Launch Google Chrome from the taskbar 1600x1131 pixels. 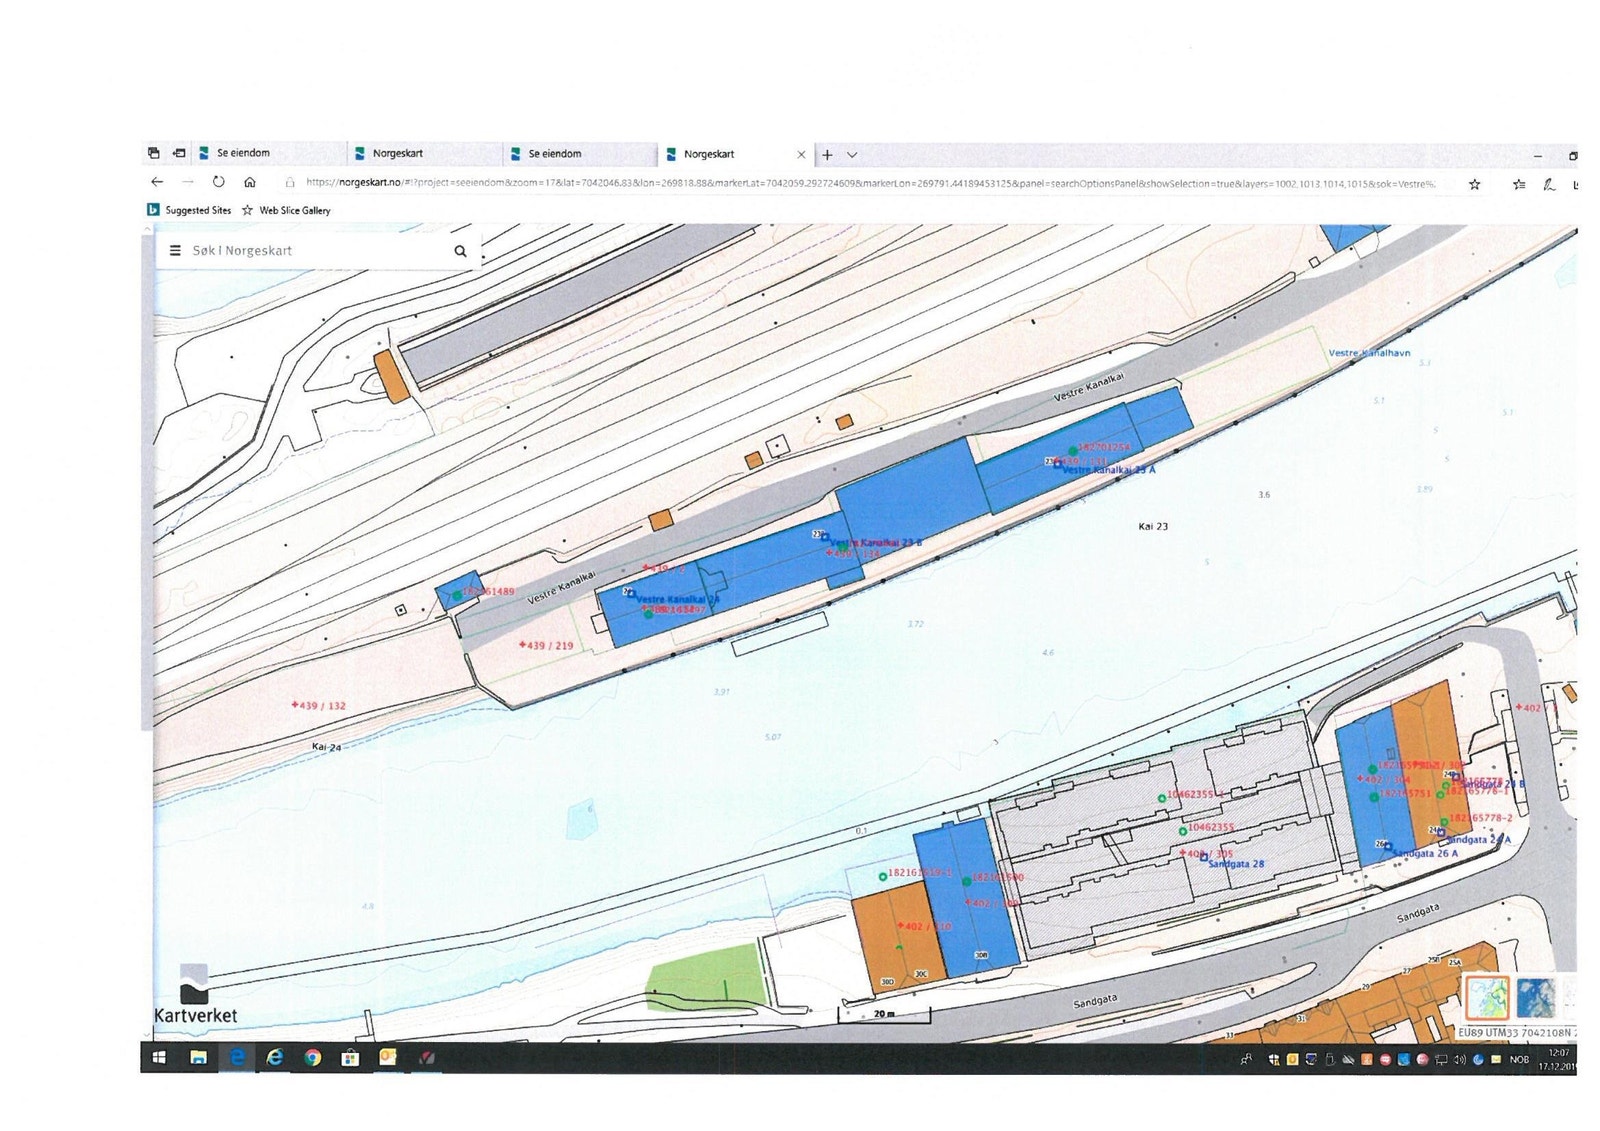(x=313, y=1057)
